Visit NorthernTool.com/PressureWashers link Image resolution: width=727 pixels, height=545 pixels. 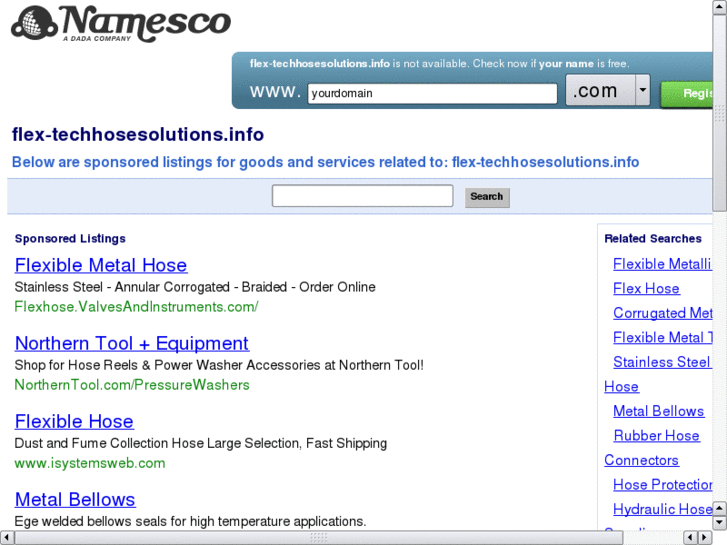click(x=132, y=385)
